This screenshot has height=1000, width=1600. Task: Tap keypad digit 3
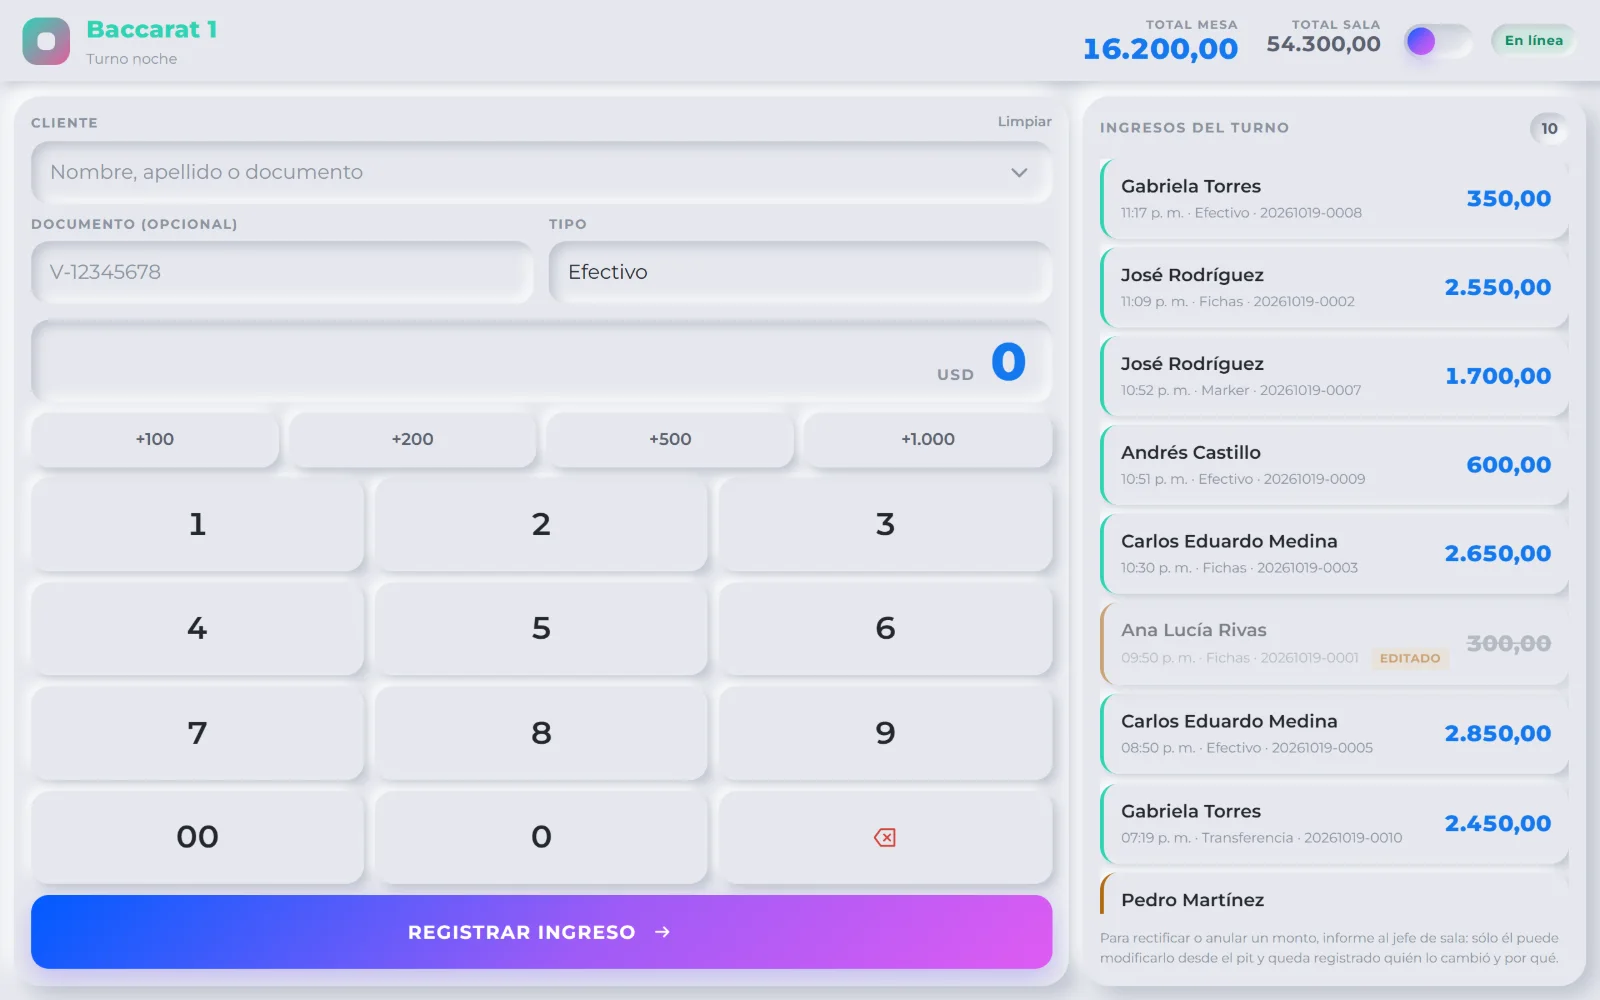(885, 524)
